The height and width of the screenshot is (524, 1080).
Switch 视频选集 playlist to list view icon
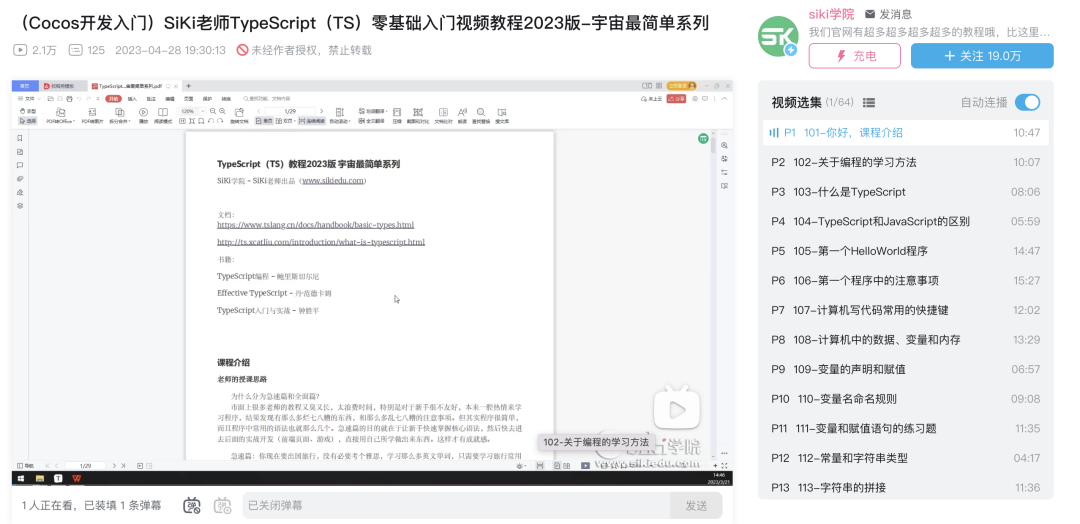(x=869, y=103)
